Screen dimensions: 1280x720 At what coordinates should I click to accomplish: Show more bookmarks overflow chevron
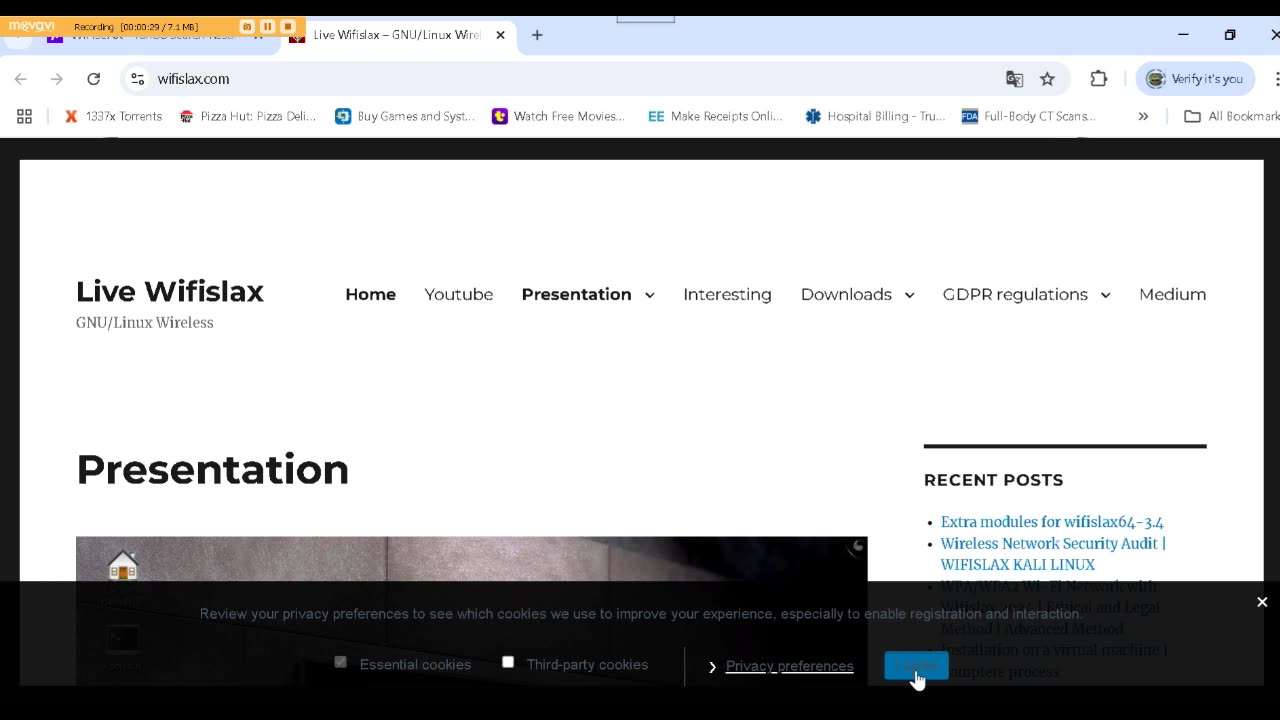click(1143, 116)
